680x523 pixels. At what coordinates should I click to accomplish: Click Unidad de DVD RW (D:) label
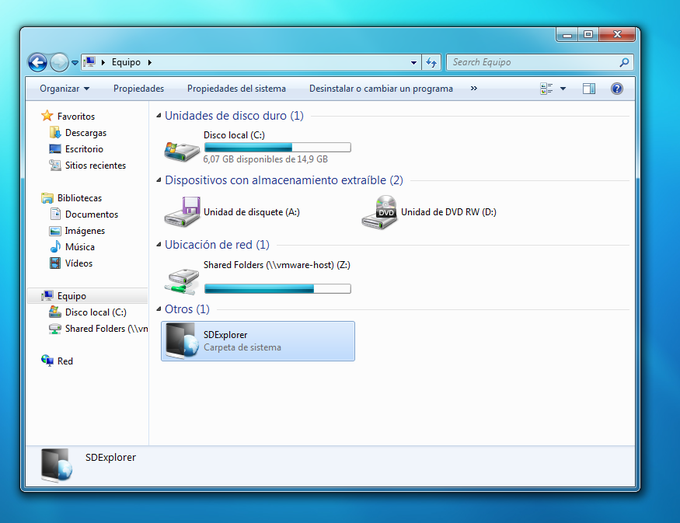click(x=448, y=212)
